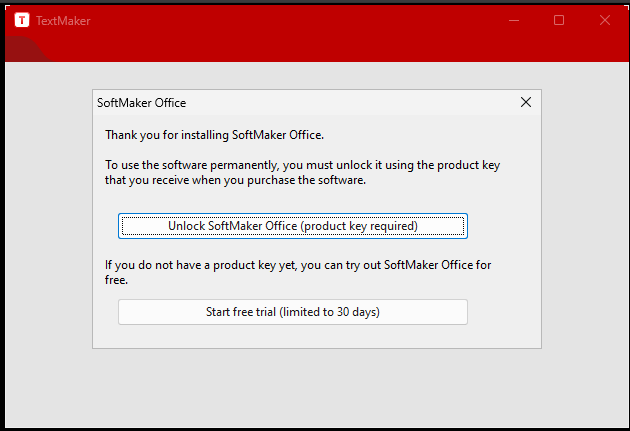Click the 'To use the software permanently' line
Viewport: 630px width, 431px height.
tap(303, 165)
